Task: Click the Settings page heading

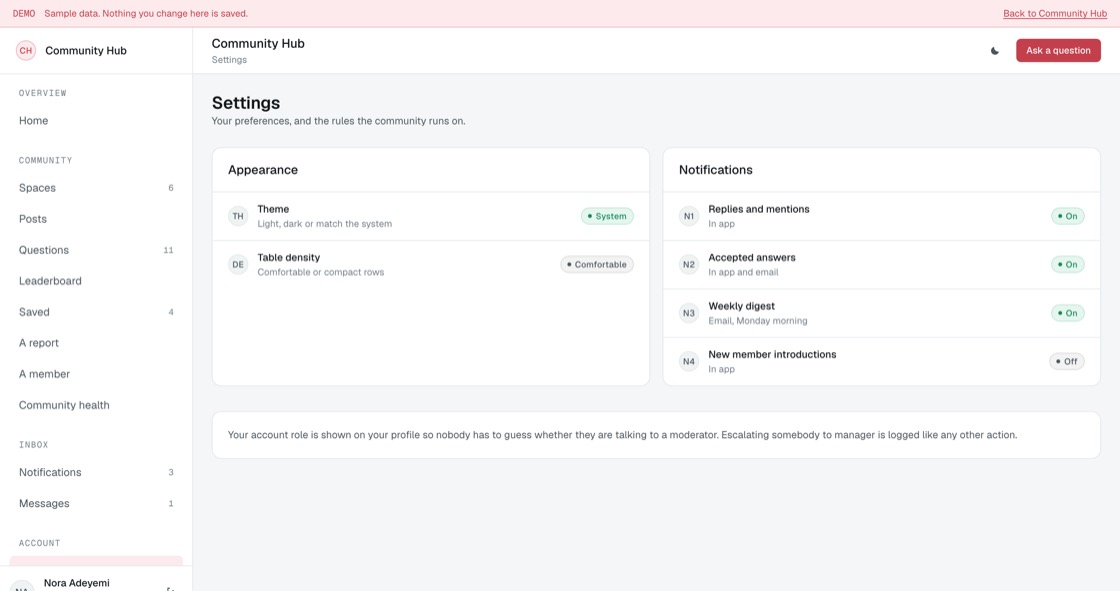Action: pyautogui.click(x=246, y=103)
